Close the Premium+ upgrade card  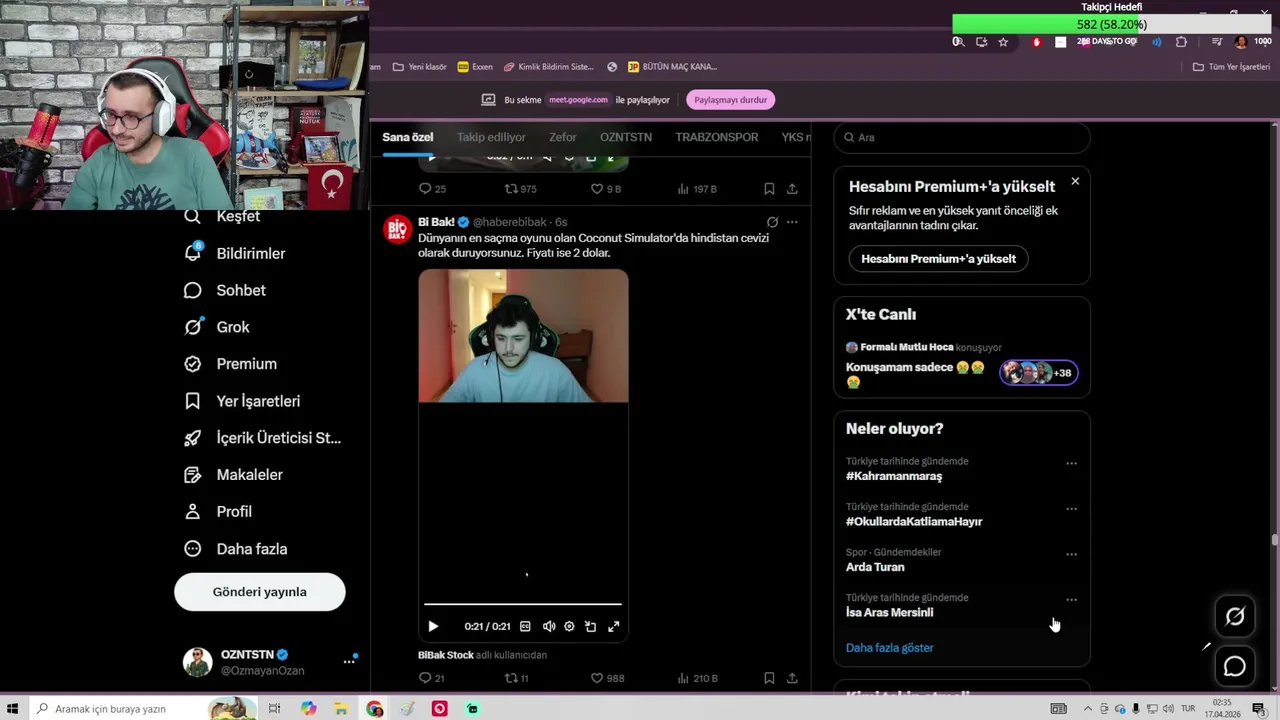1075,181
